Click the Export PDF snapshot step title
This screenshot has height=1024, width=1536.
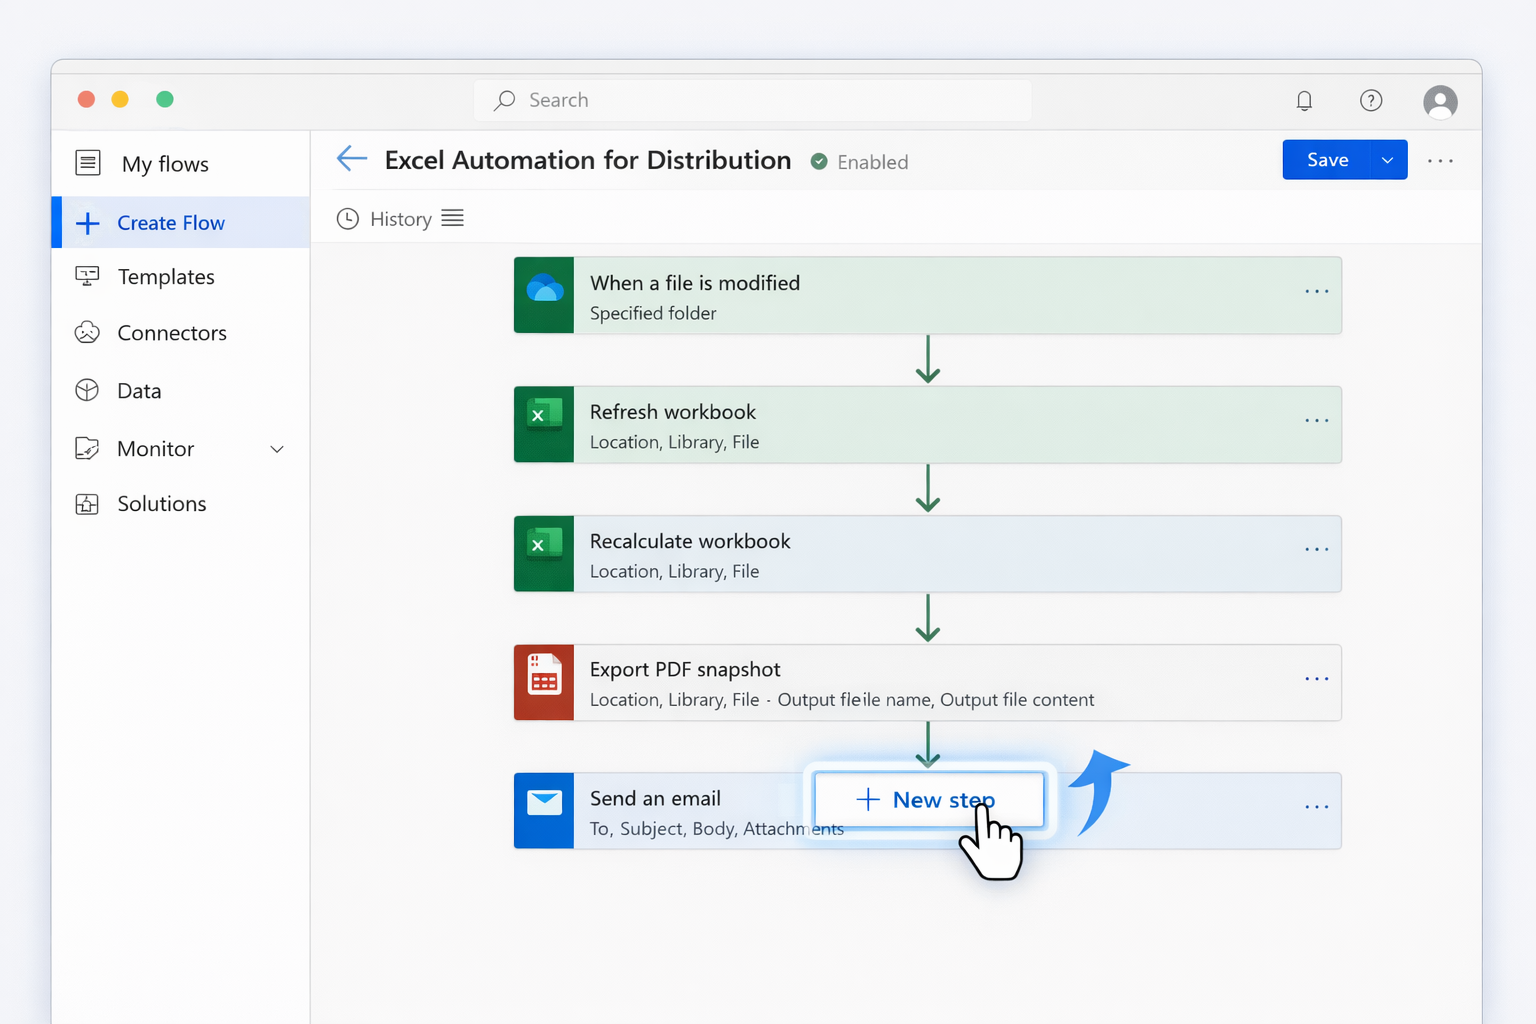[x=685, y=669]
